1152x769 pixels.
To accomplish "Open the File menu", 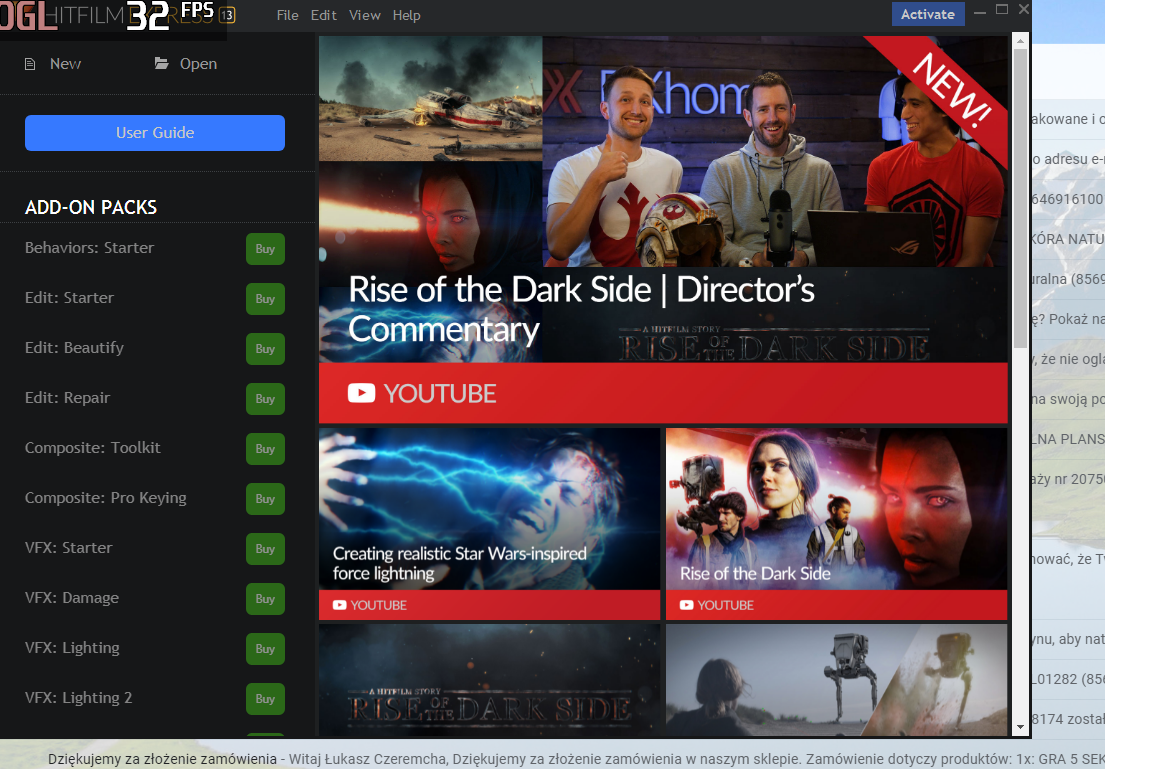I will coord(287,15).
